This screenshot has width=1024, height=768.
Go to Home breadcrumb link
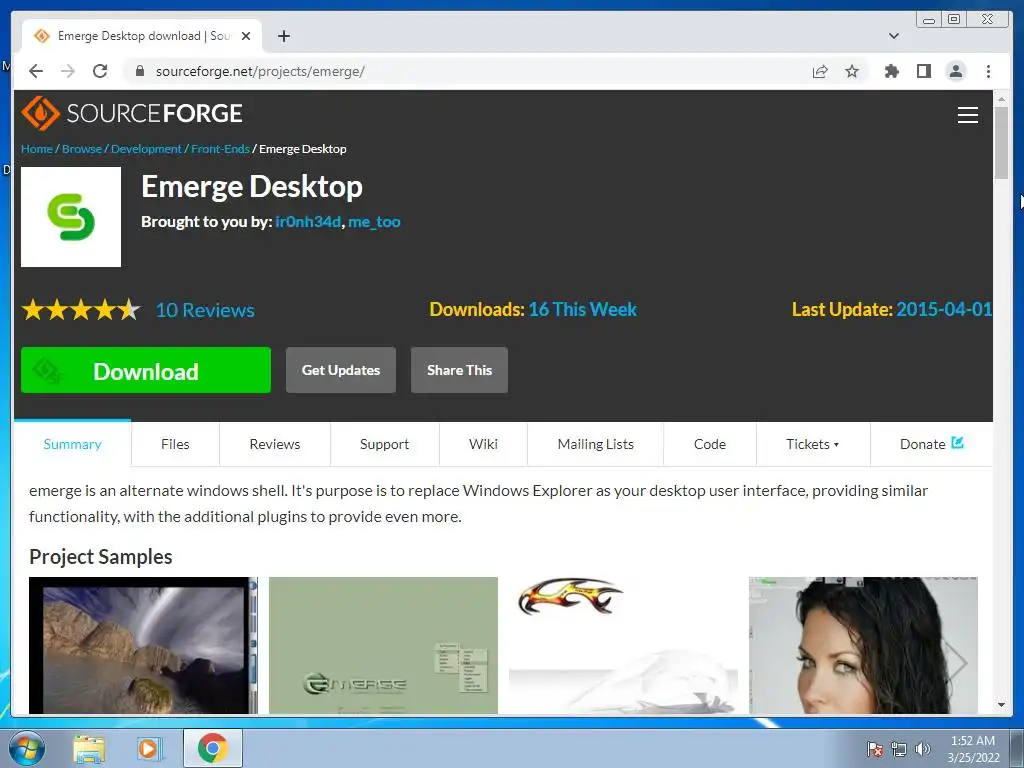coord(37,149)
